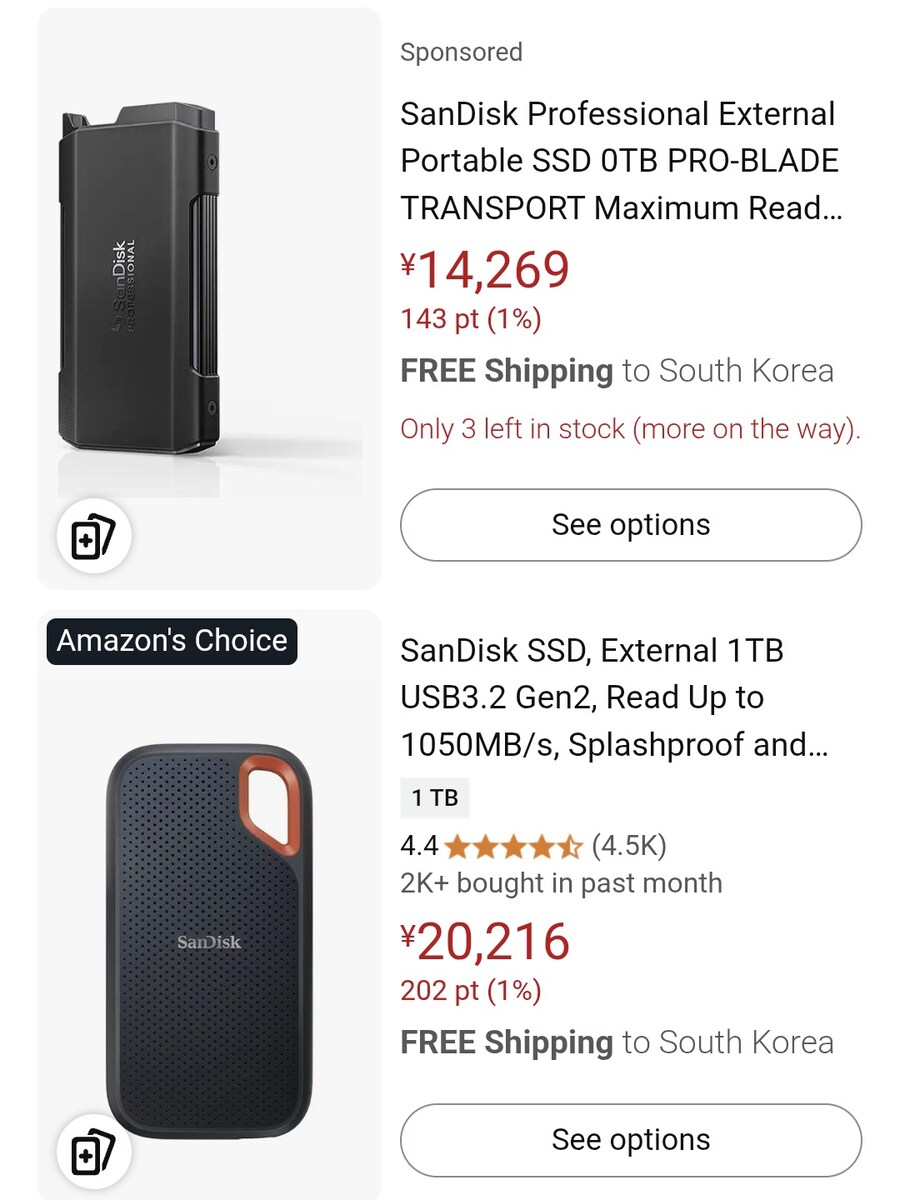Click the Amazon's Choice badge

171,641
